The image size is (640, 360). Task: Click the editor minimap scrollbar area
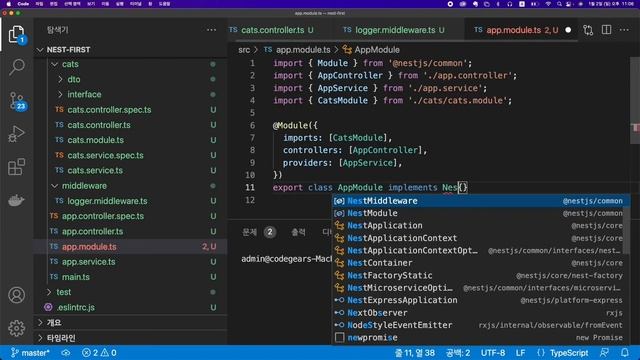pyautogui.click(x=635, y=100)
